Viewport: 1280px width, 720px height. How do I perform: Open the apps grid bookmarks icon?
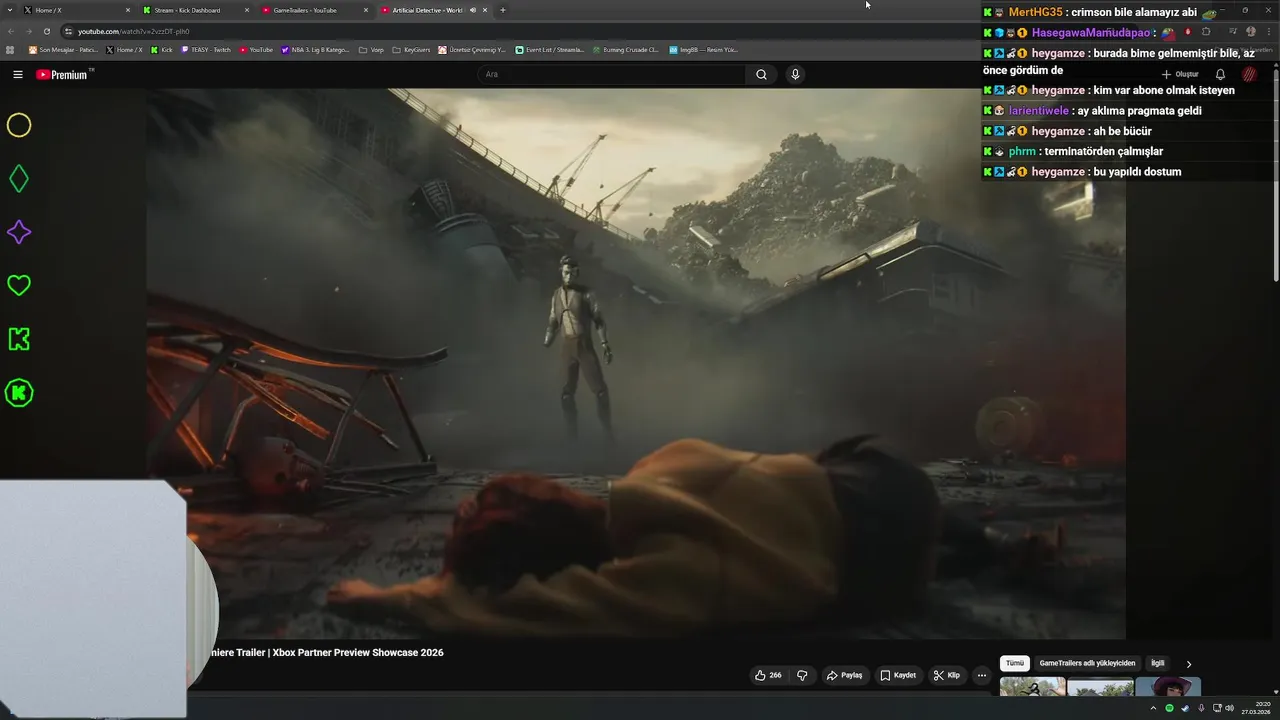click(x=10, y=49)
